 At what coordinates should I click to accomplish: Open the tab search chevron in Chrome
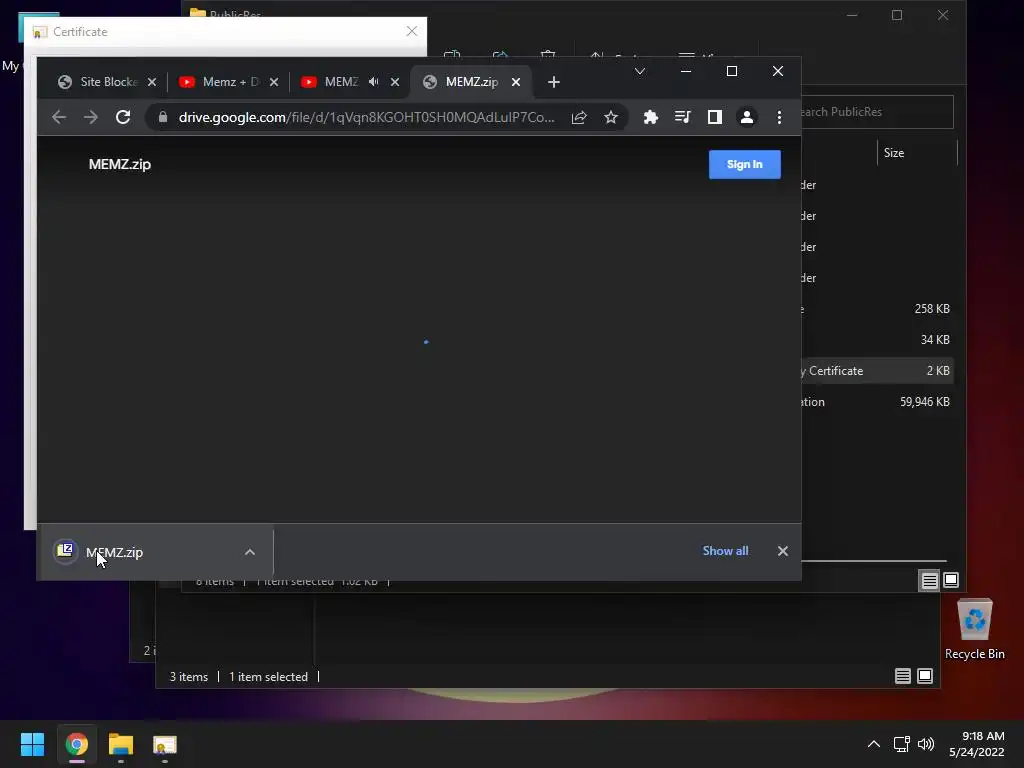tap(640, 71)
